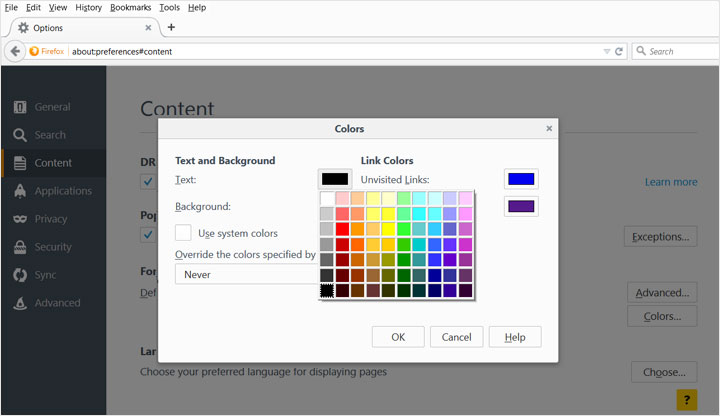Open the Tools menu
Screen dimensions: 720x416
(x=169, y=7)
